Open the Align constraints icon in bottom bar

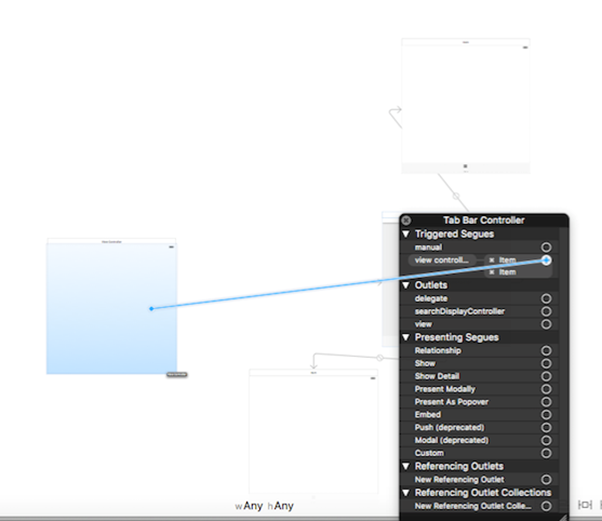(x=585, y=505)
